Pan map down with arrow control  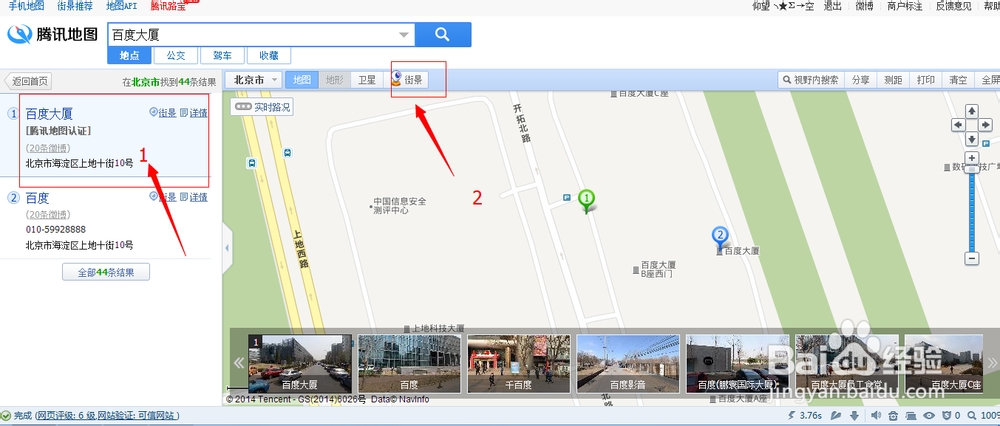point(971,138)
